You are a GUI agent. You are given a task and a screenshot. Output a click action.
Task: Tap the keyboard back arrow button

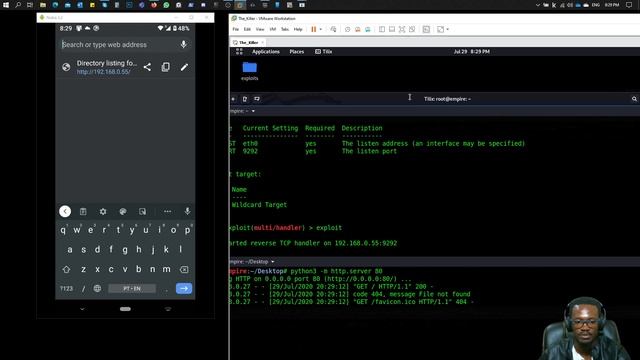65,211
